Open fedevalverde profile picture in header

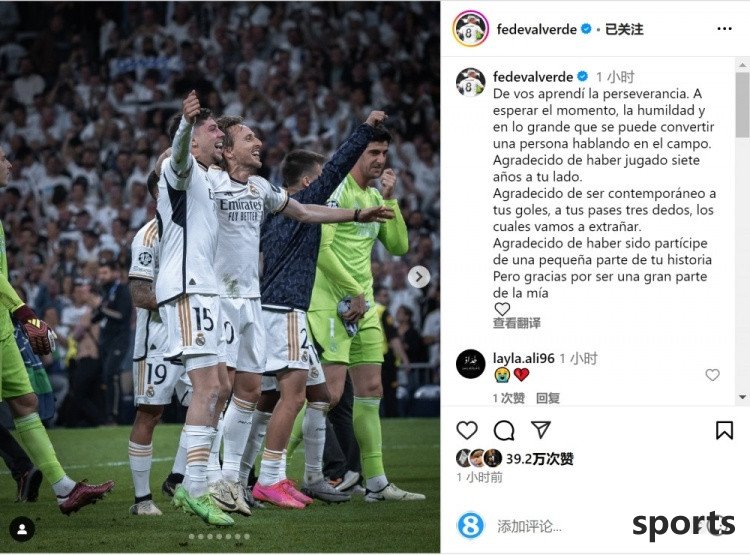(x=470, y=29)
